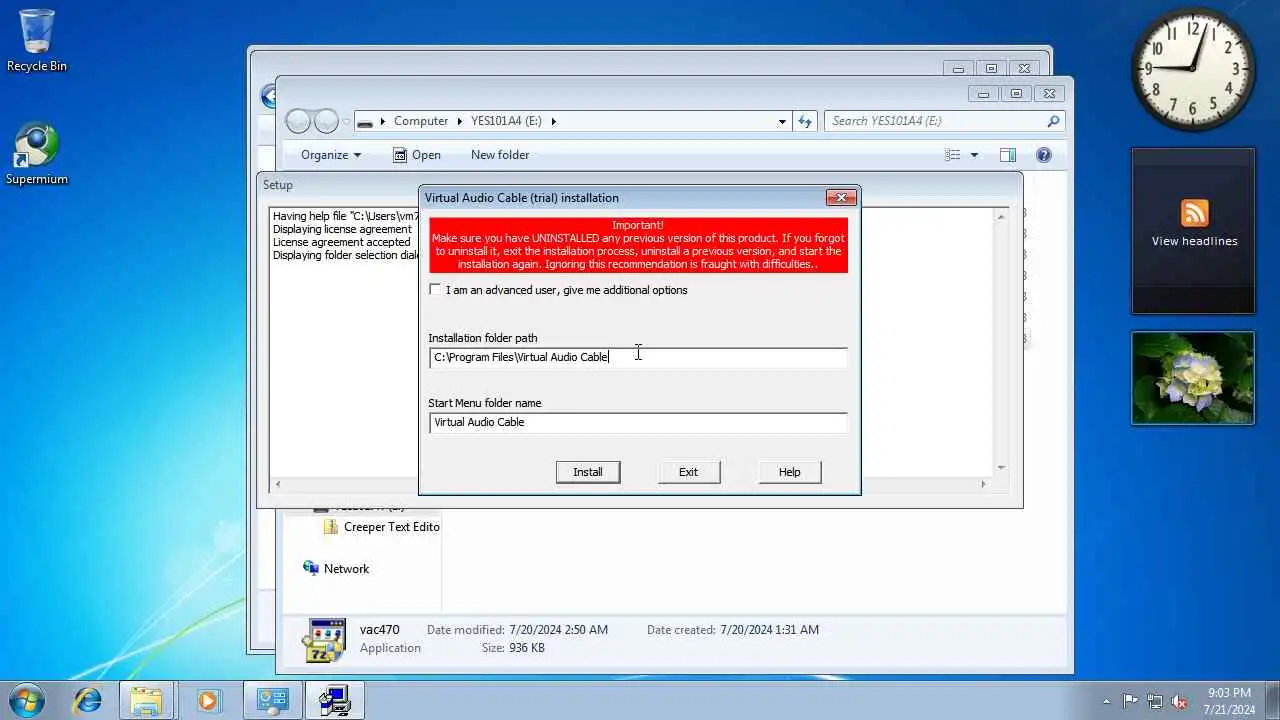Switch to the Setup installer taskbar icon
The image size is (1280, 720).
334,700
